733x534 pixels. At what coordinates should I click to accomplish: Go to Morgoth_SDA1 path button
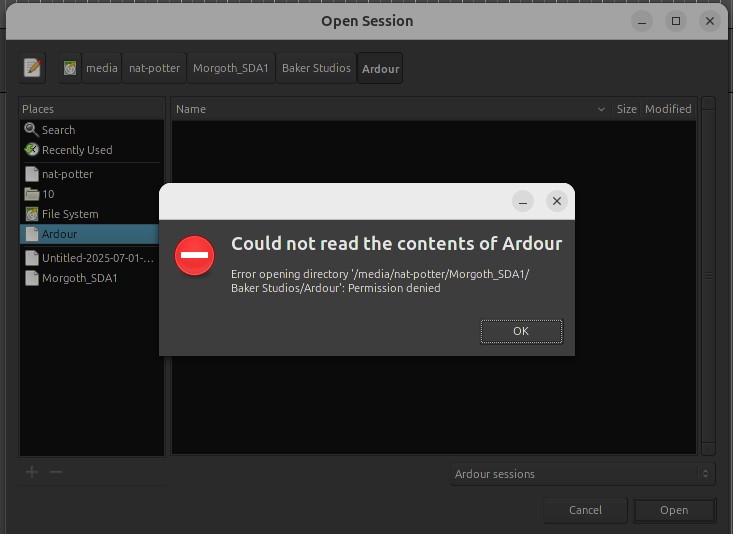point(231,68)
